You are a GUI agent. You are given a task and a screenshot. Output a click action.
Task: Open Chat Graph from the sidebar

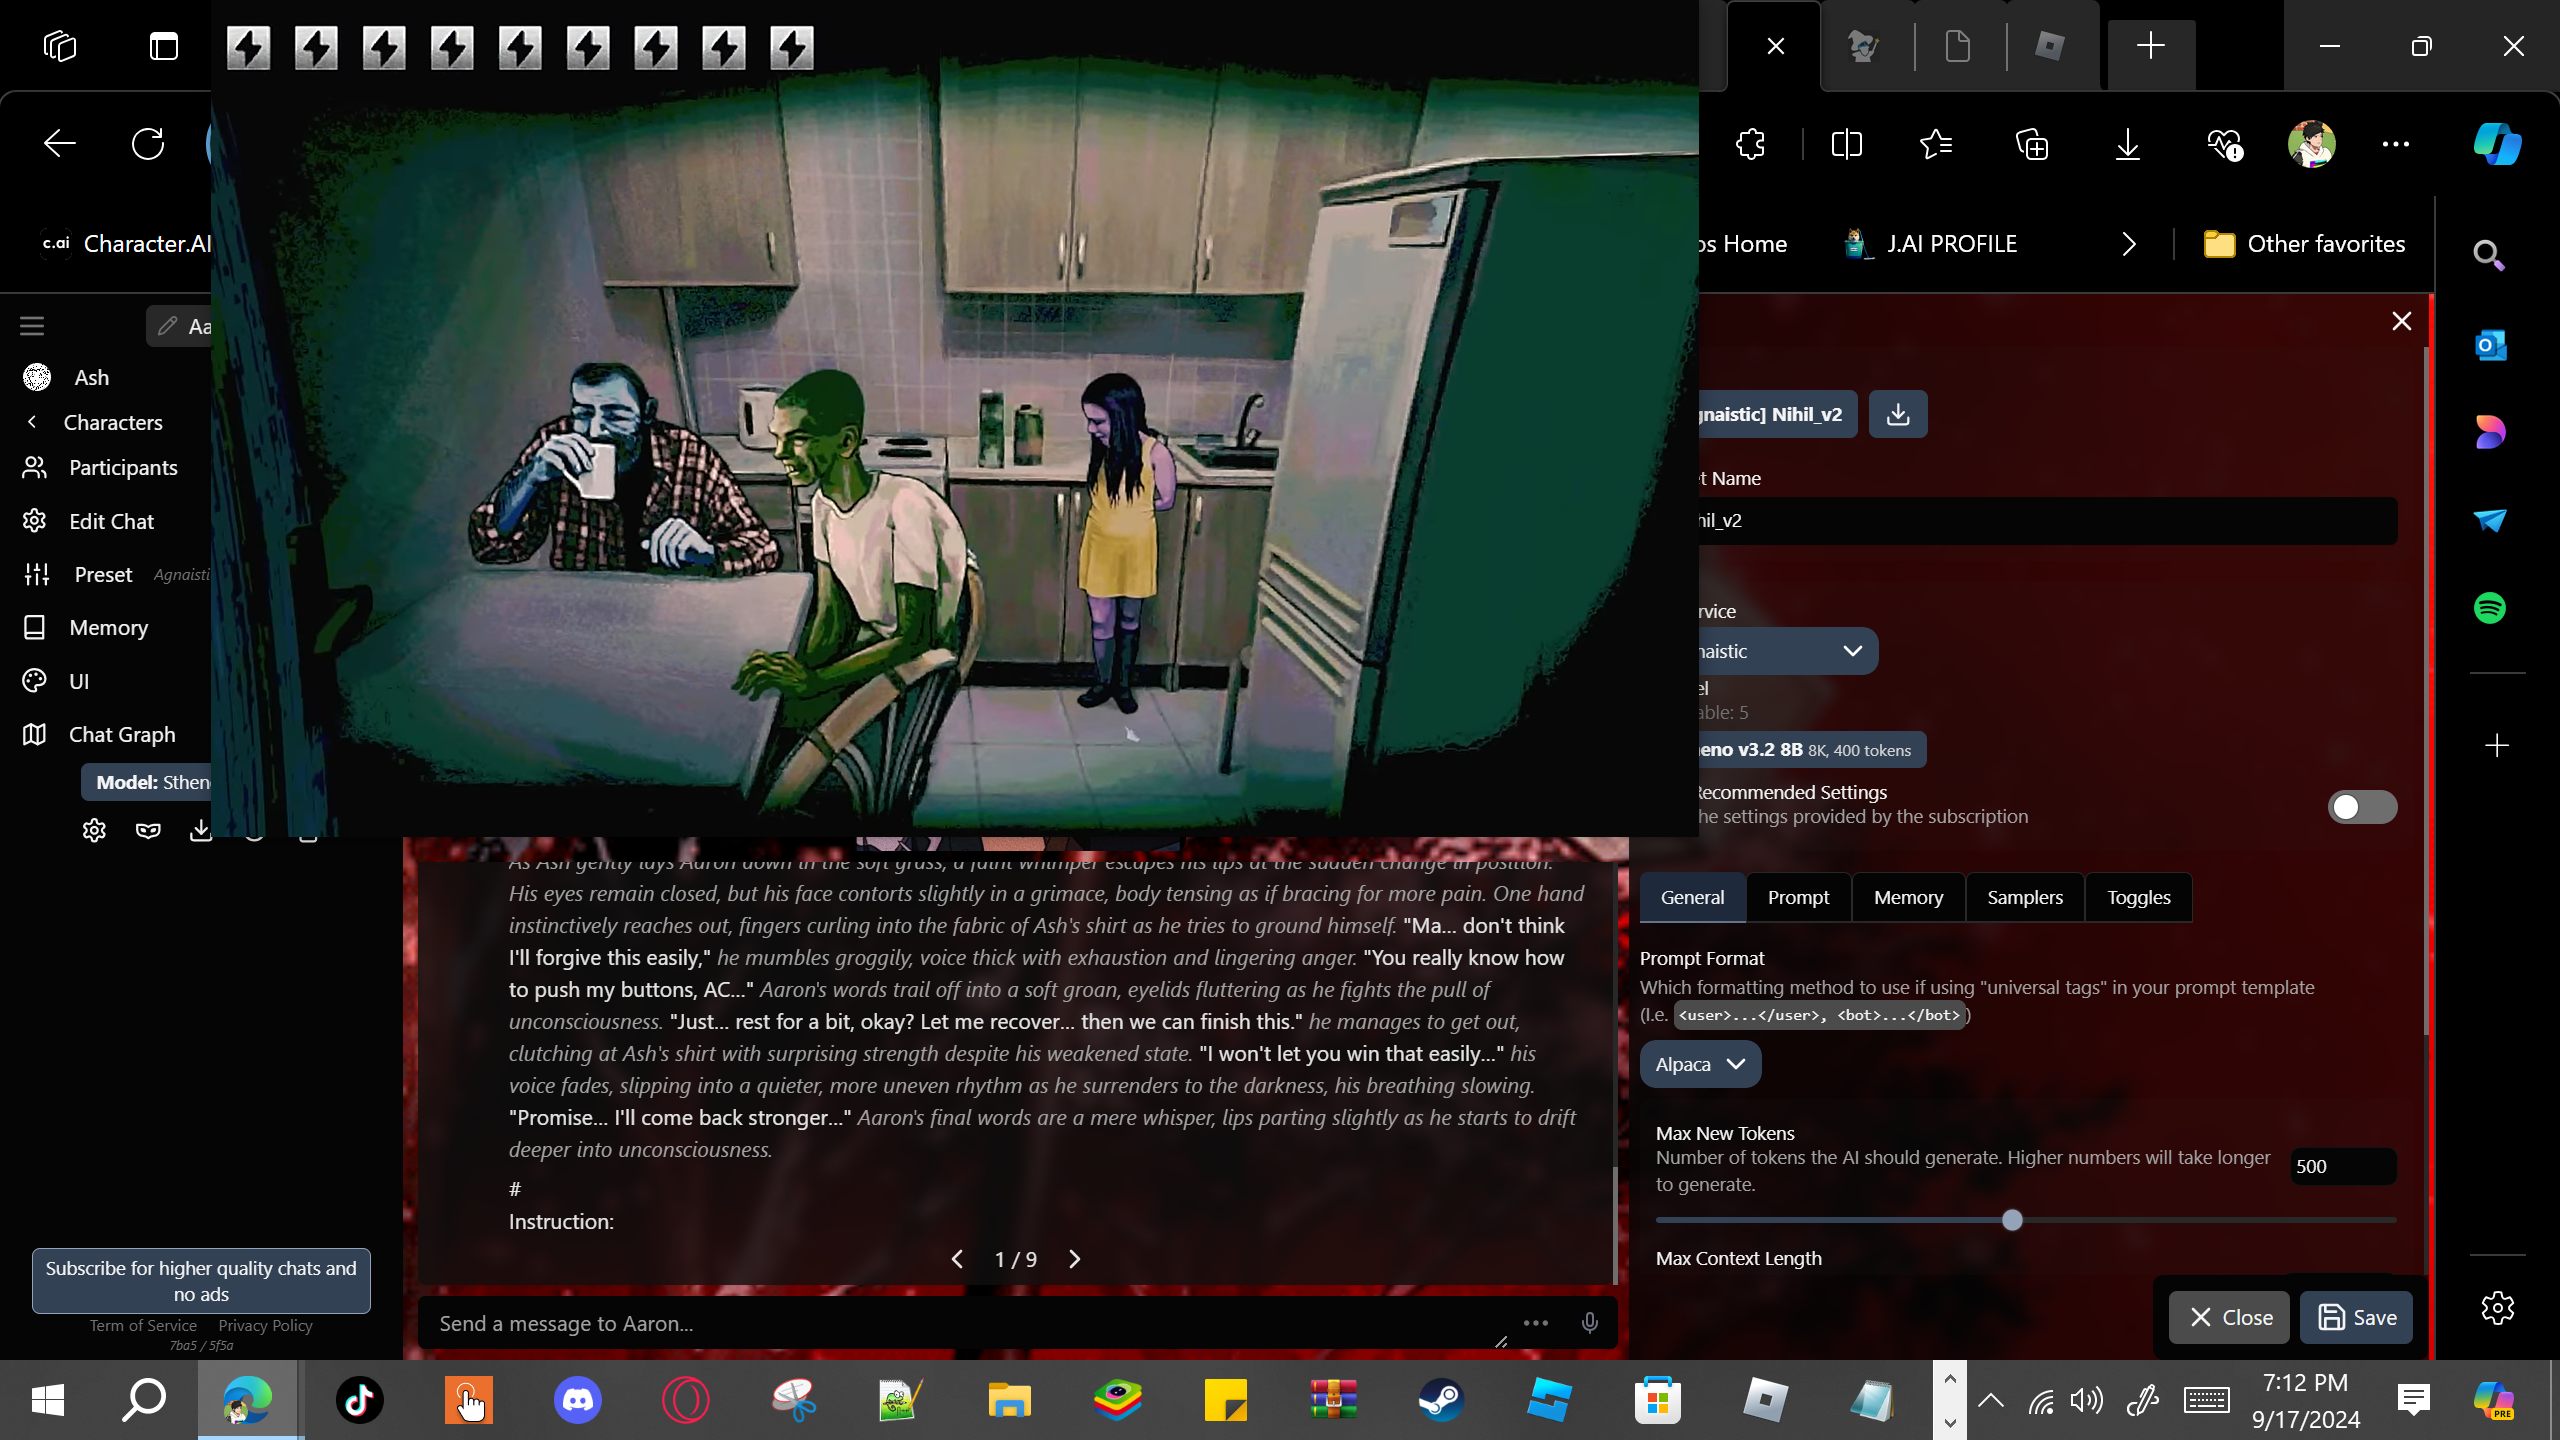click(121, 734)
